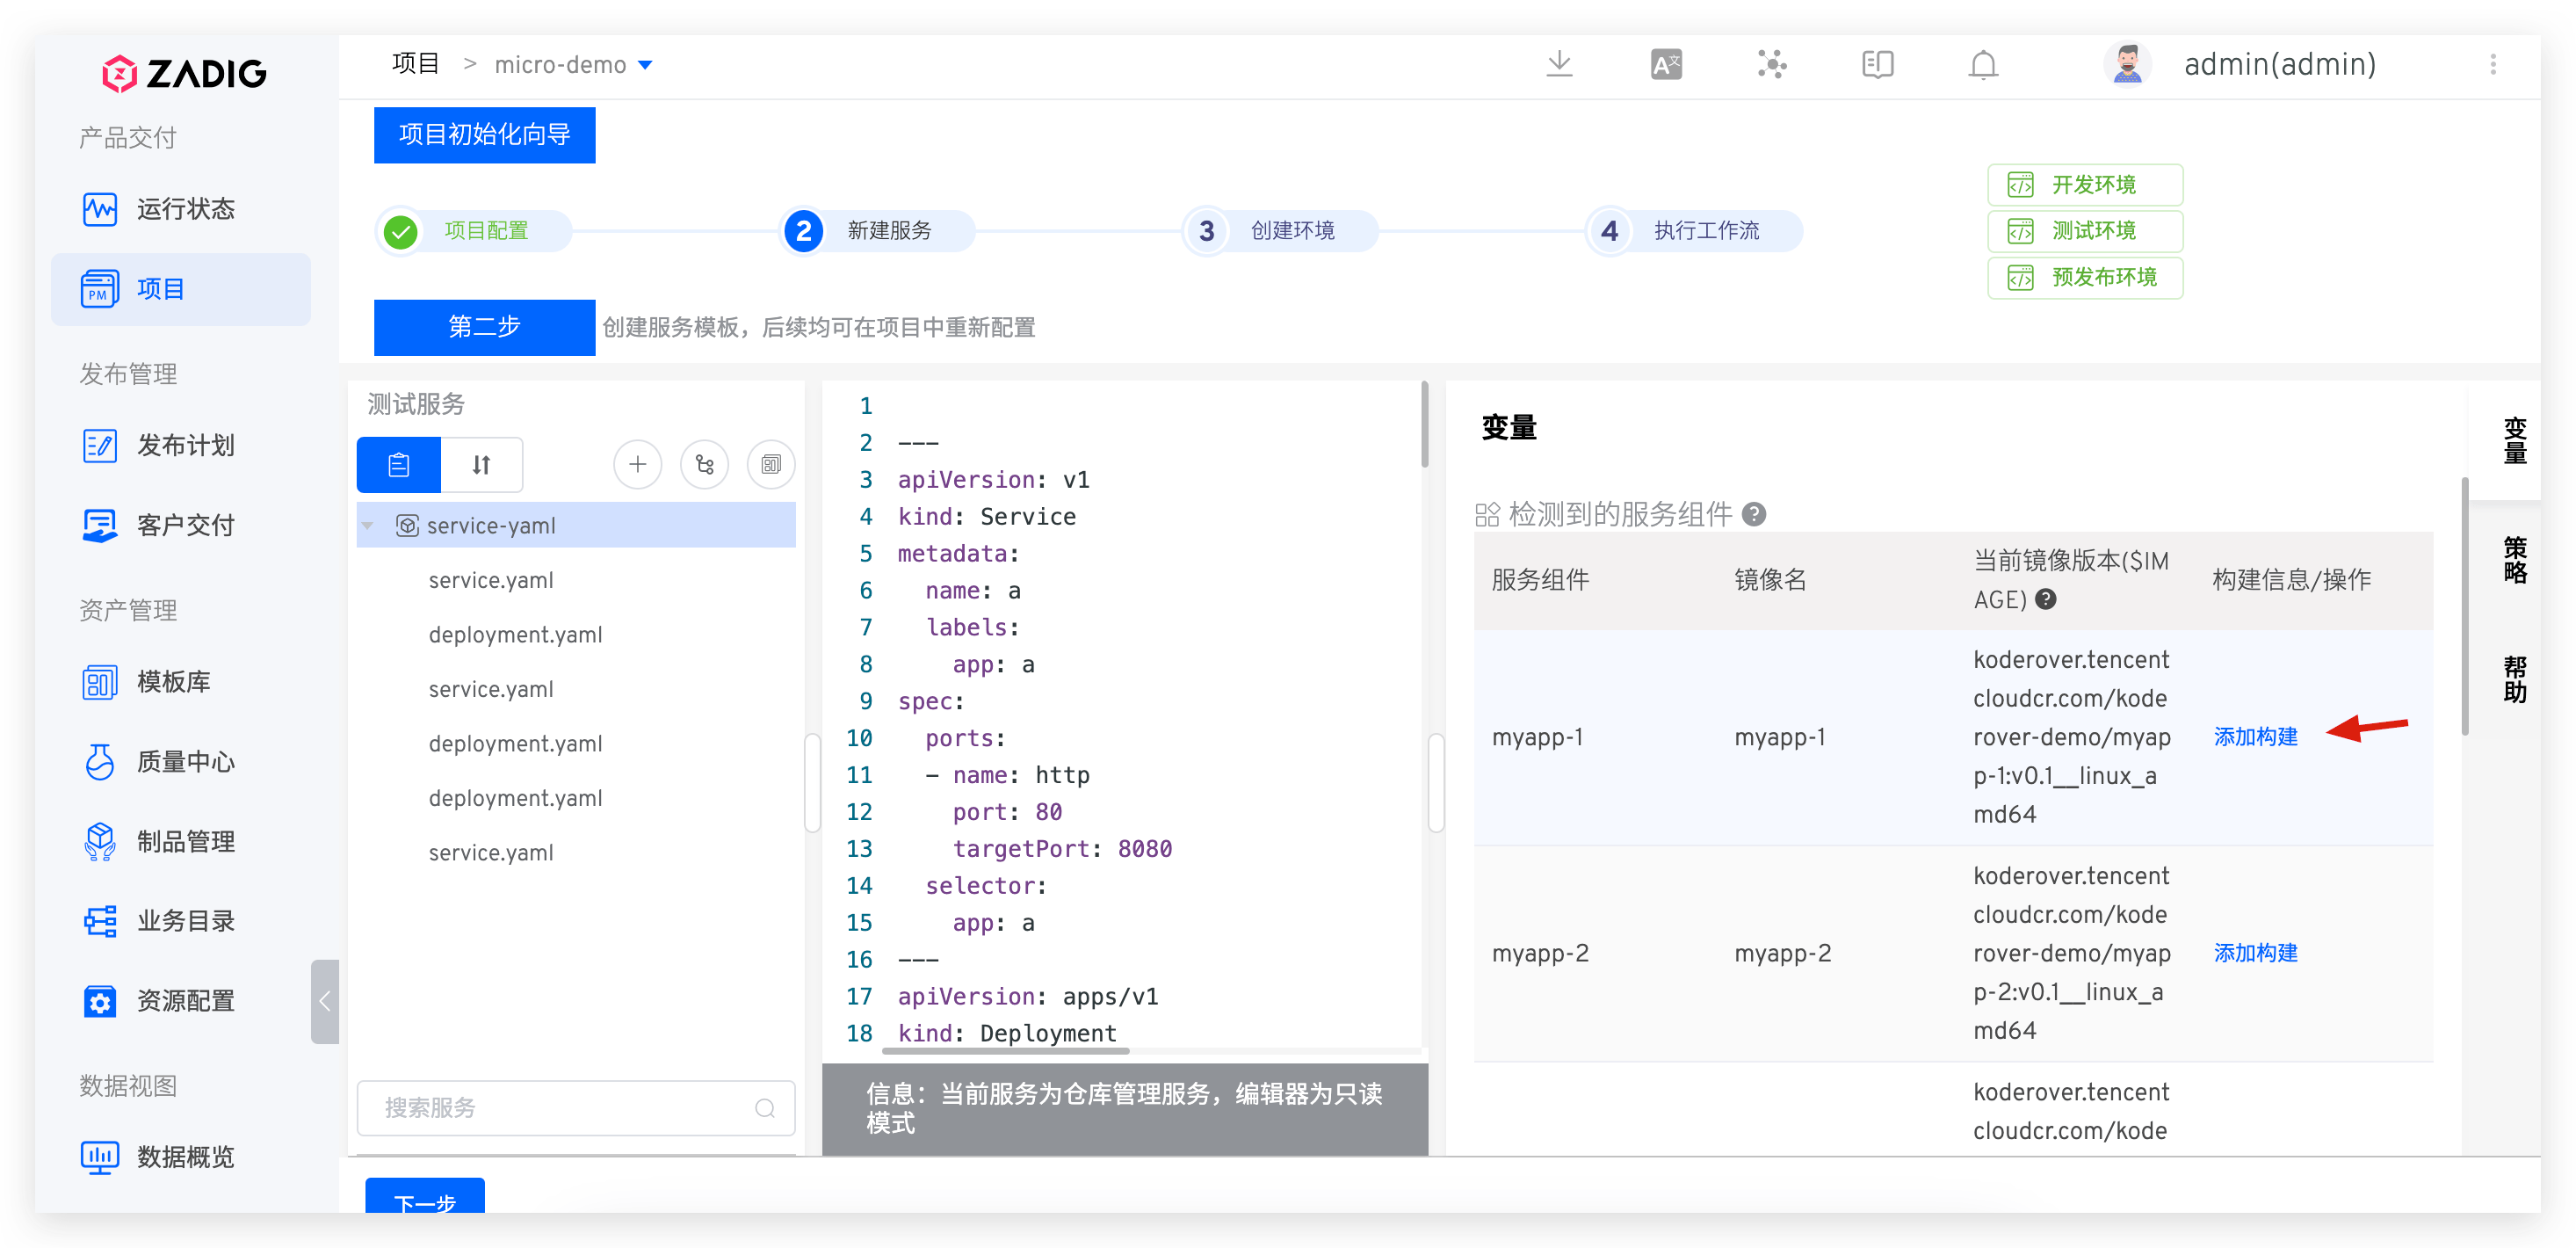2576x1248 pixels.
Task: Click help icon next to 检测到的服务组件
Action: click(x=1754, y=514)
